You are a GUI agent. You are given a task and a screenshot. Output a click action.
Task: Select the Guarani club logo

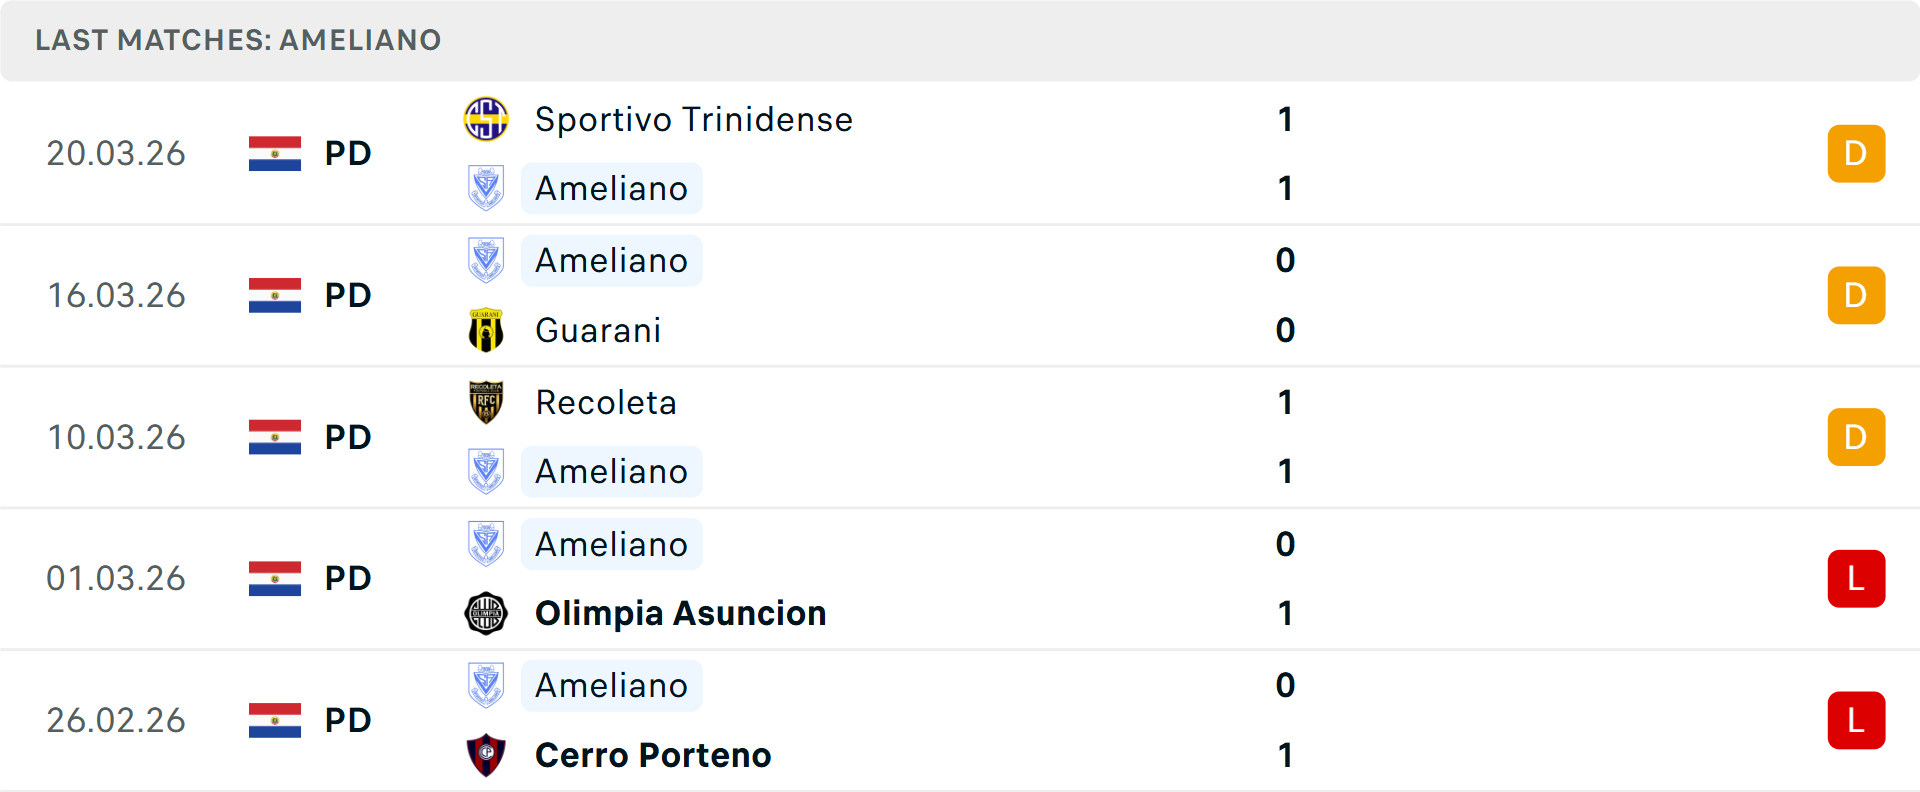[x=486, y=330]
